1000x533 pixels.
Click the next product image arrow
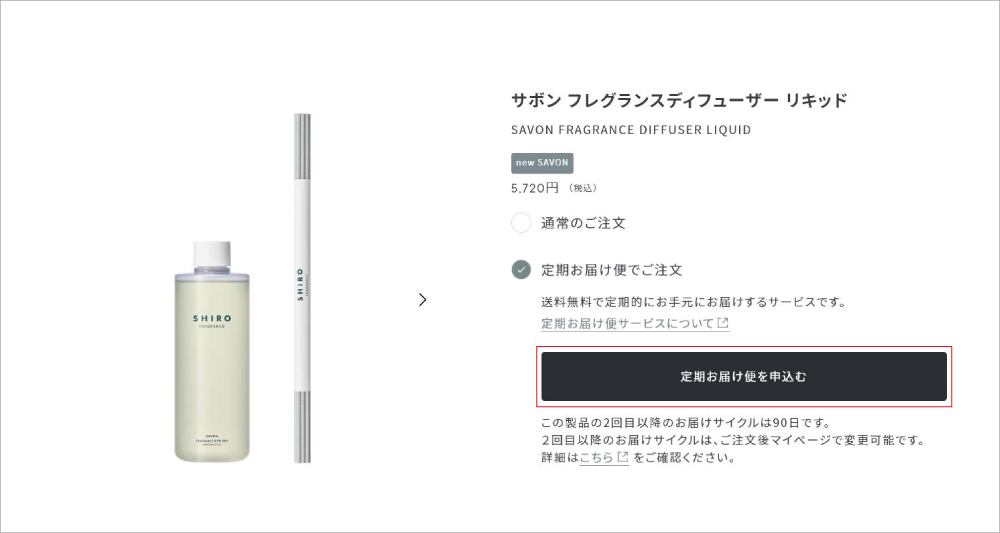click(422, 299)
